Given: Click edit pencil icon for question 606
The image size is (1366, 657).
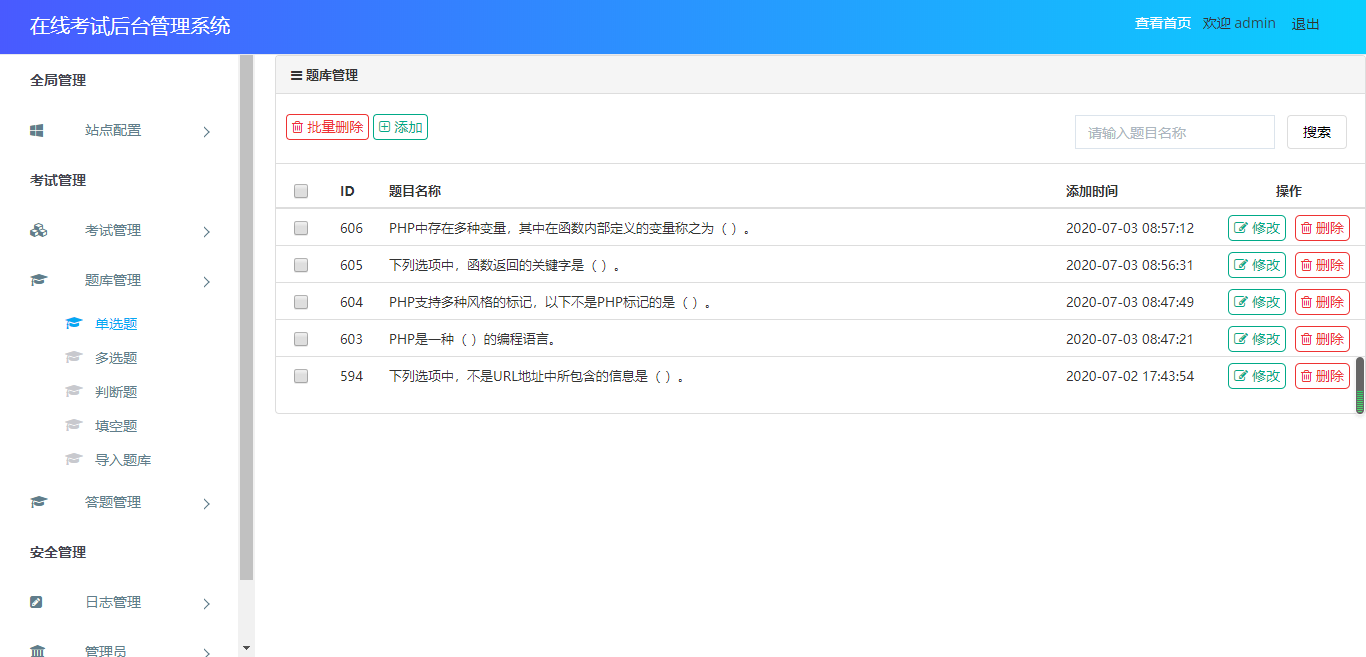Looking at the screenshot, I should tap(1241, 228).
